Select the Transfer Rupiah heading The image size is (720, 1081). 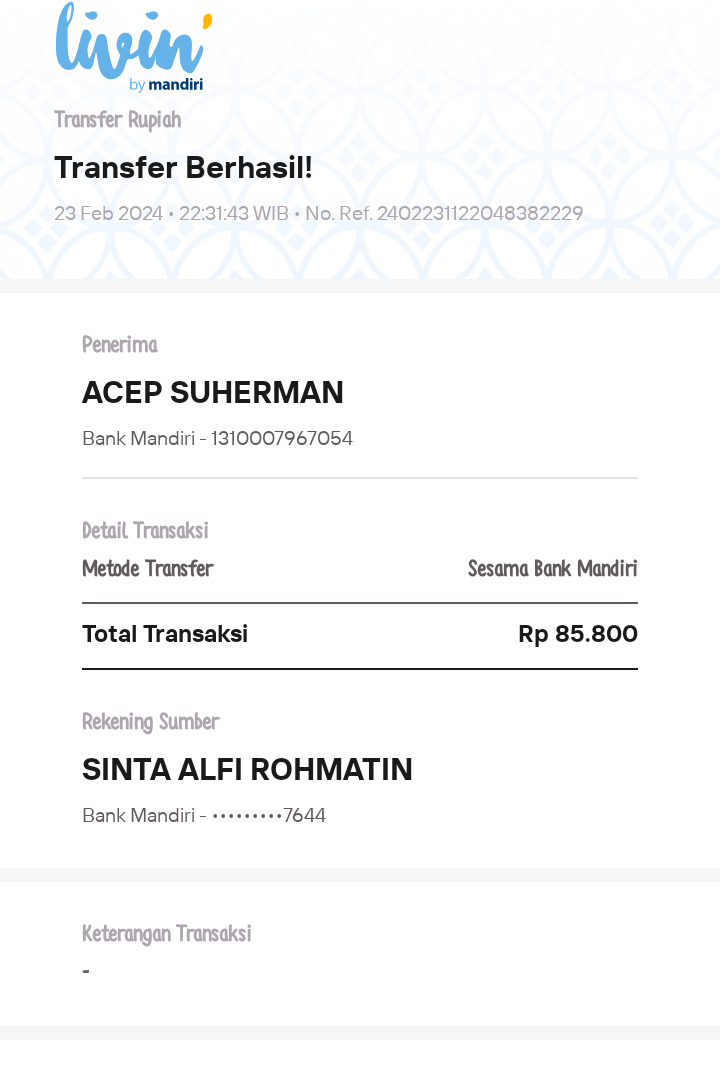pyautogui.click(x=118, y=120)
